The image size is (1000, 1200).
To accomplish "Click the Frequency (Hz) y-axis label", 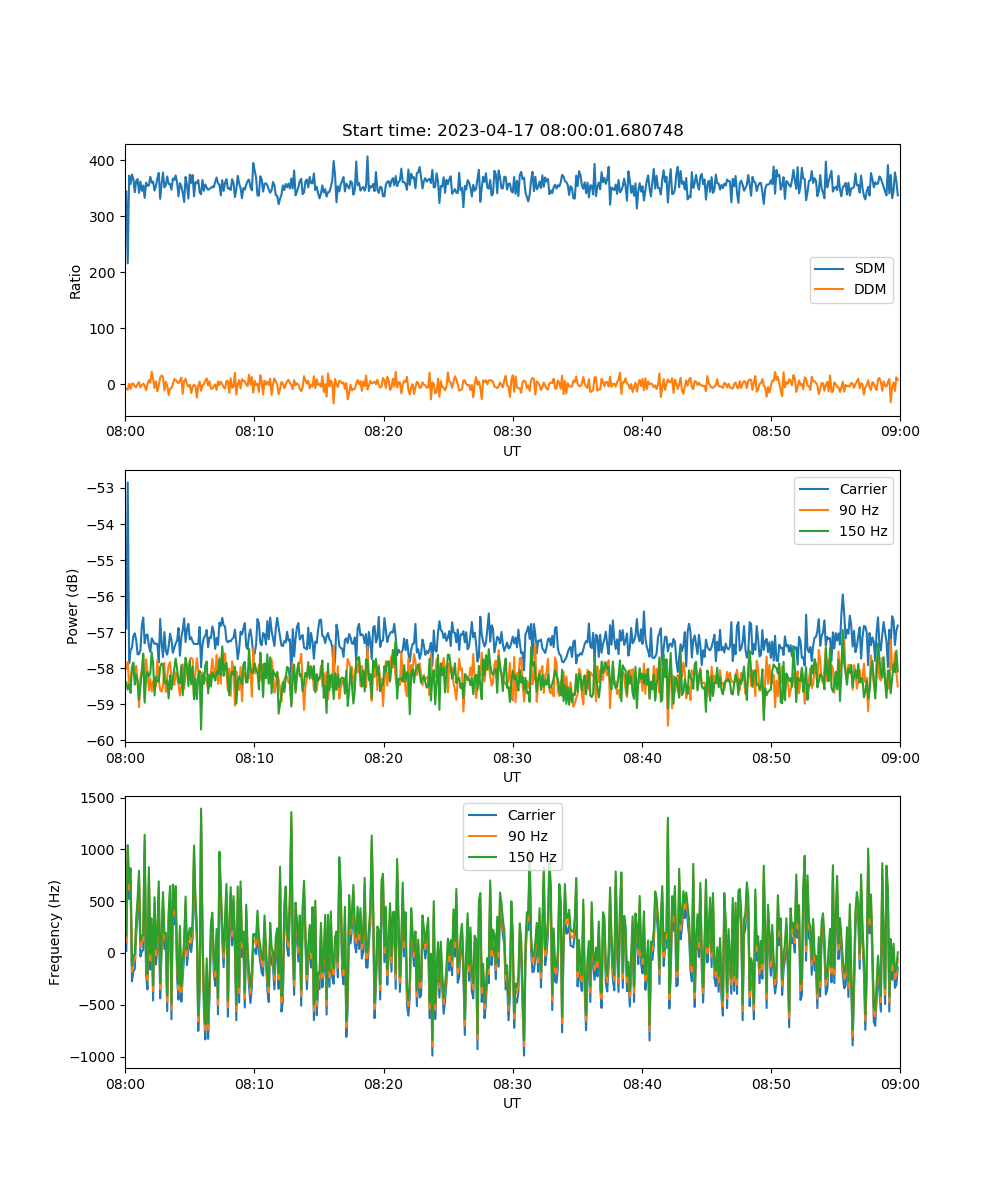I will (x=55, y=932).
